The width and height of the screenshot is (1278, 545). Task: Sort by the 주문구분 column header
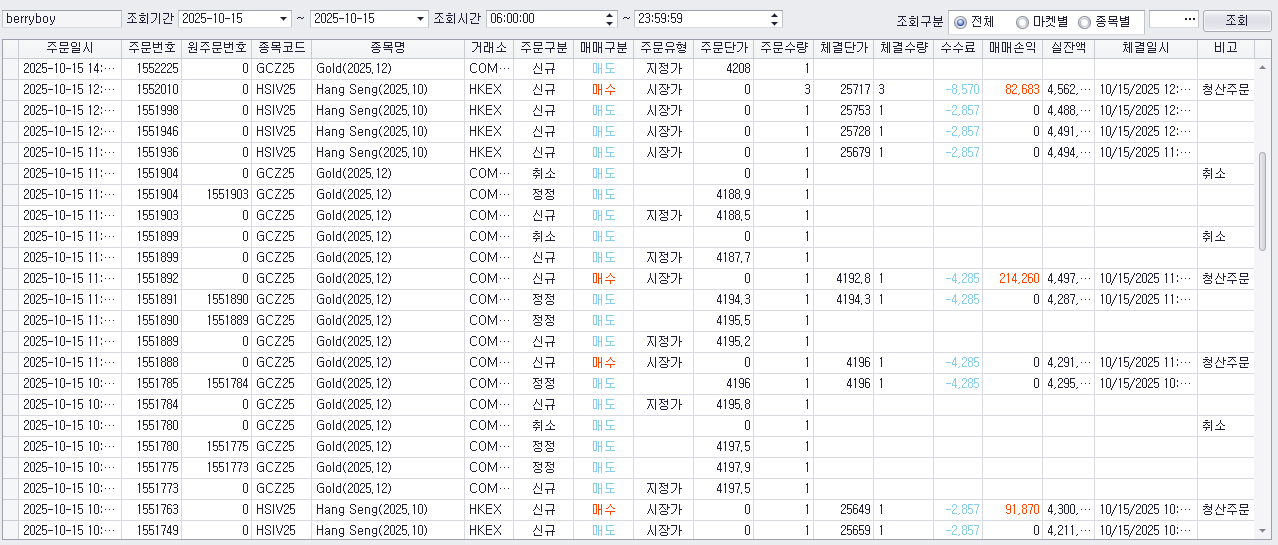[x=544, y=48]
